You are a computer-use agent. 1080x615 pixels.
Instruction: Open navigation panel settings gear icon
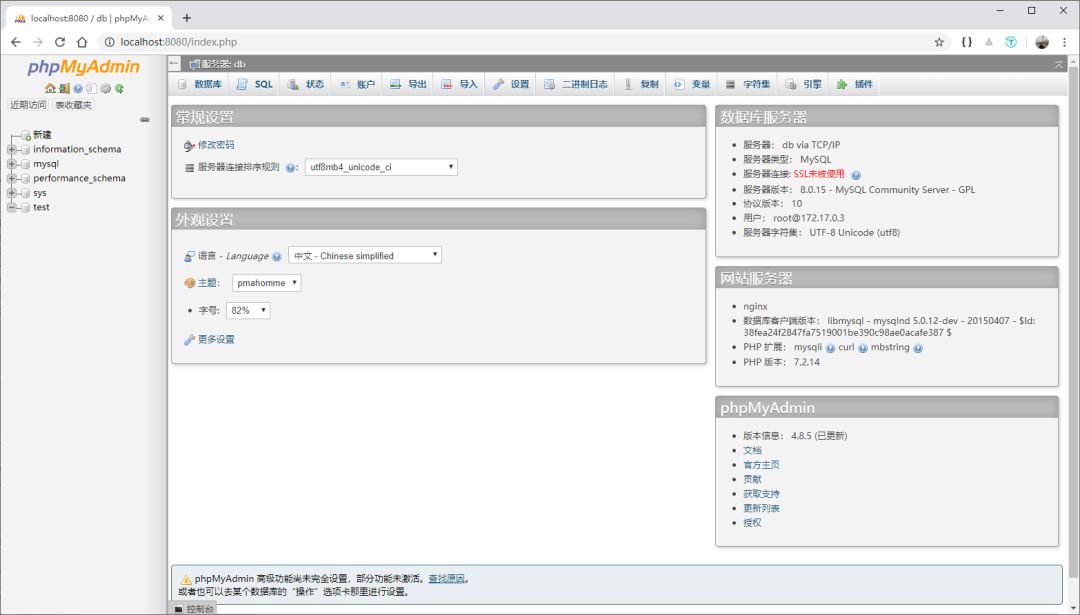105,88
